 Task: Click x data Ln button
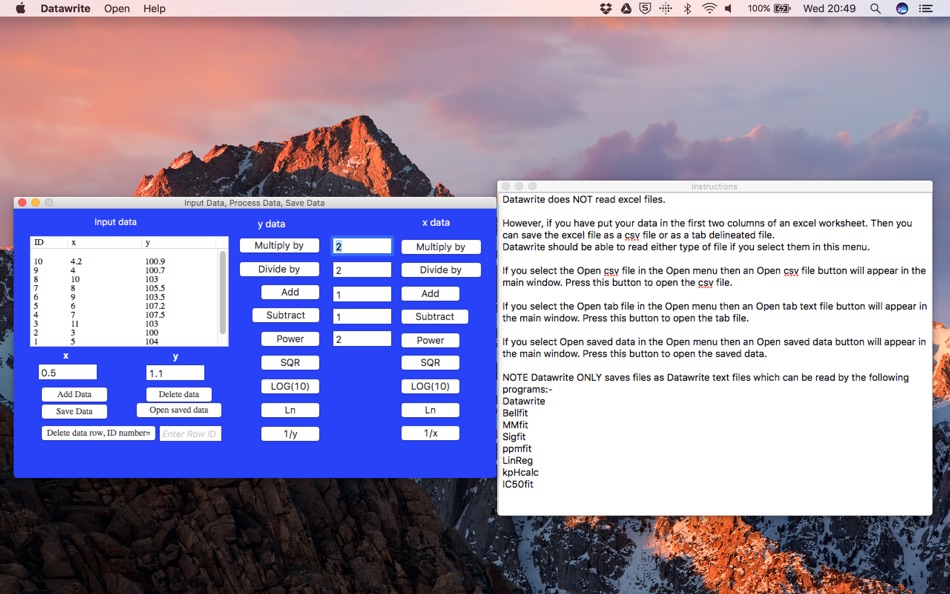(x=430, y=410)
